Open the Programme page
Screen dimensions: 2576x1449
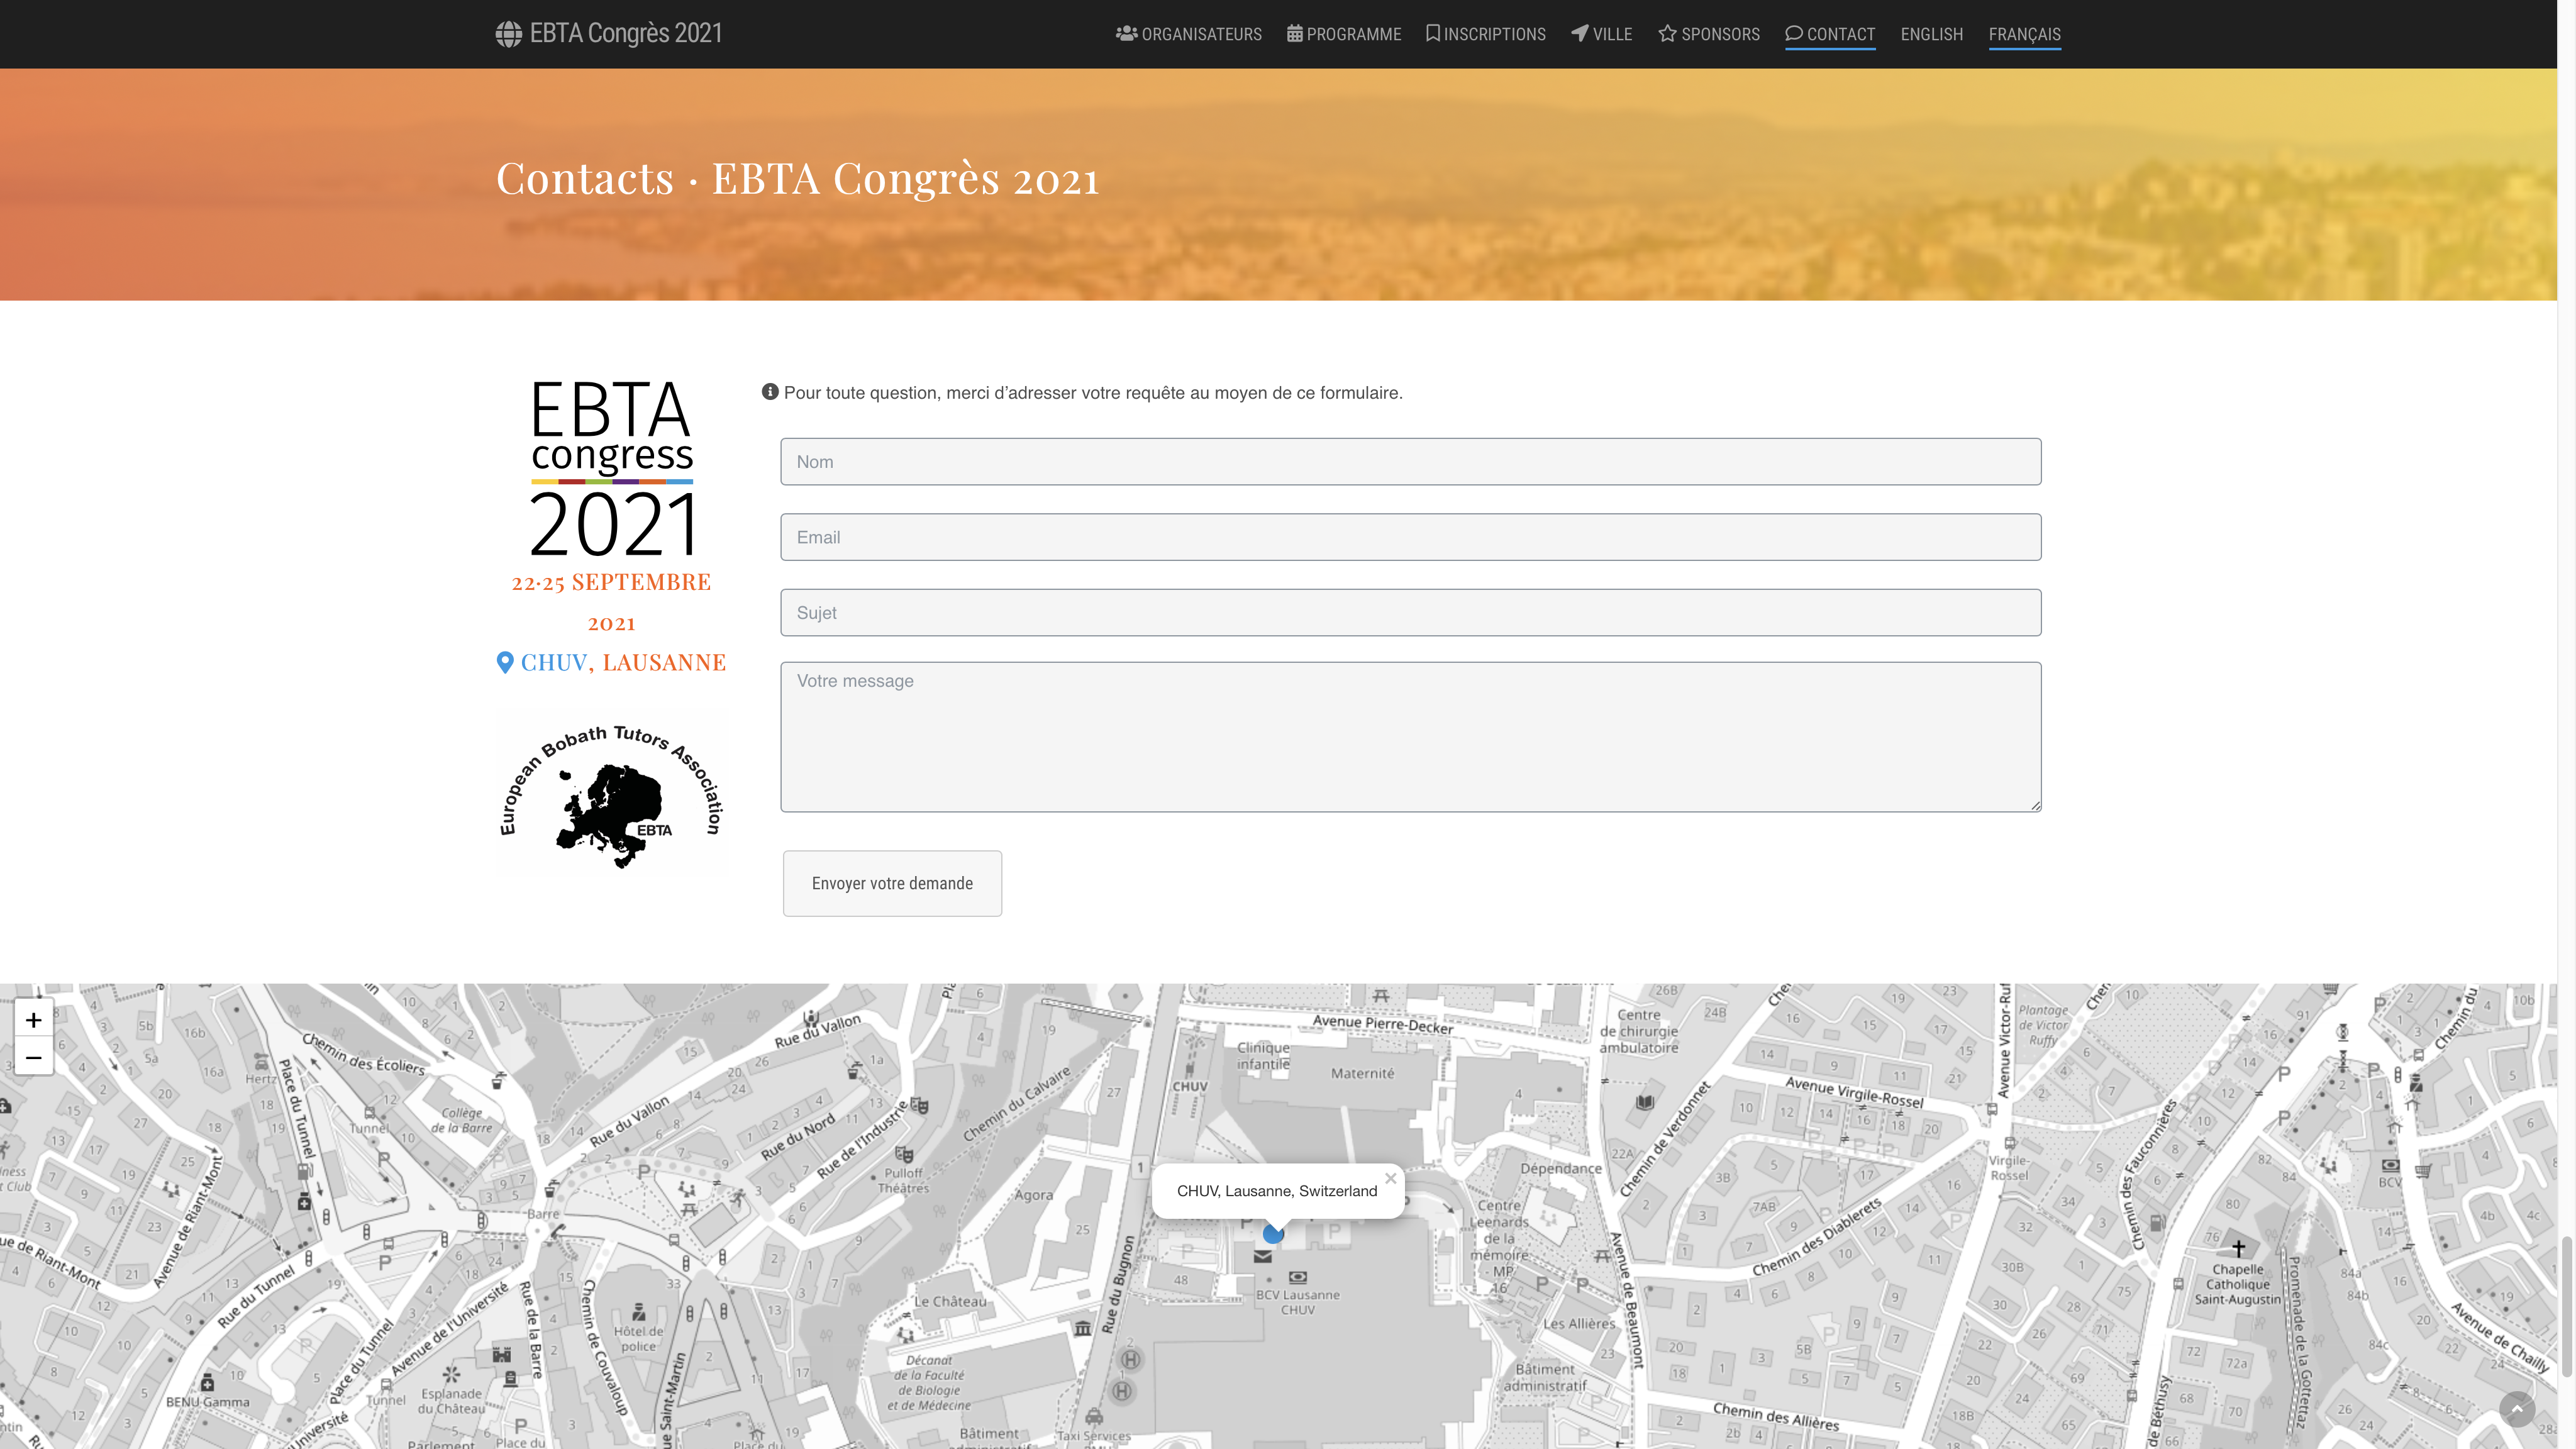[1343, 34]
